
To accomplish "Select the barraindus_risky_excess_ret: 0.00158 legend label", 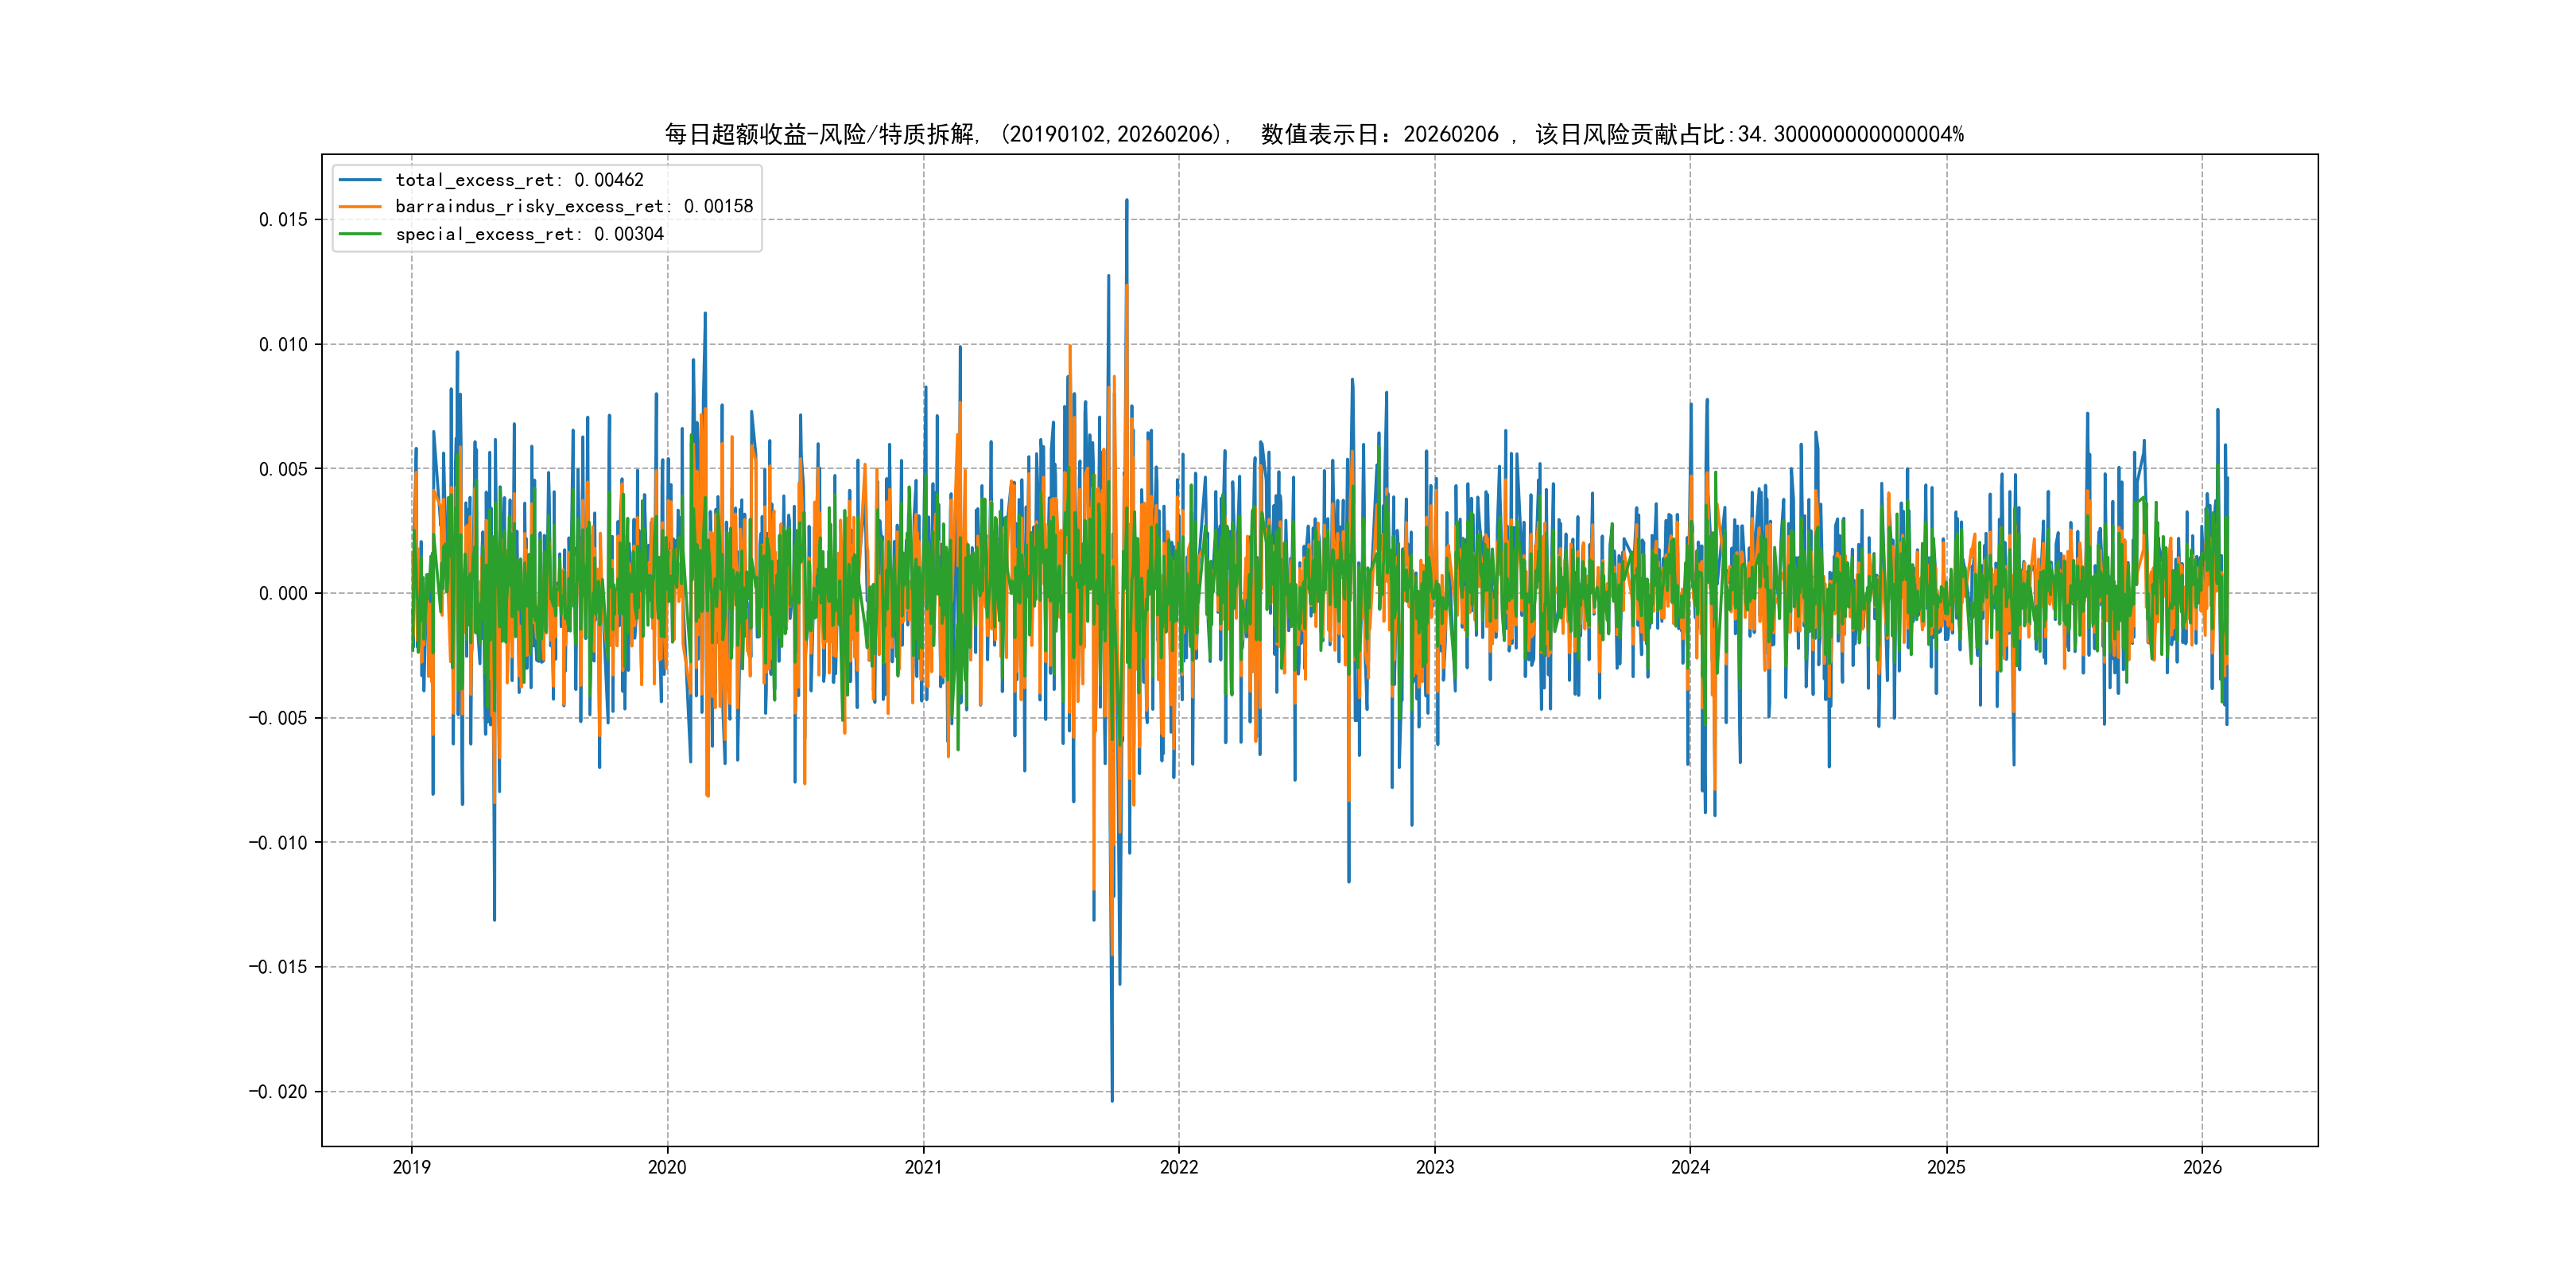I will (x=574, y=207).
